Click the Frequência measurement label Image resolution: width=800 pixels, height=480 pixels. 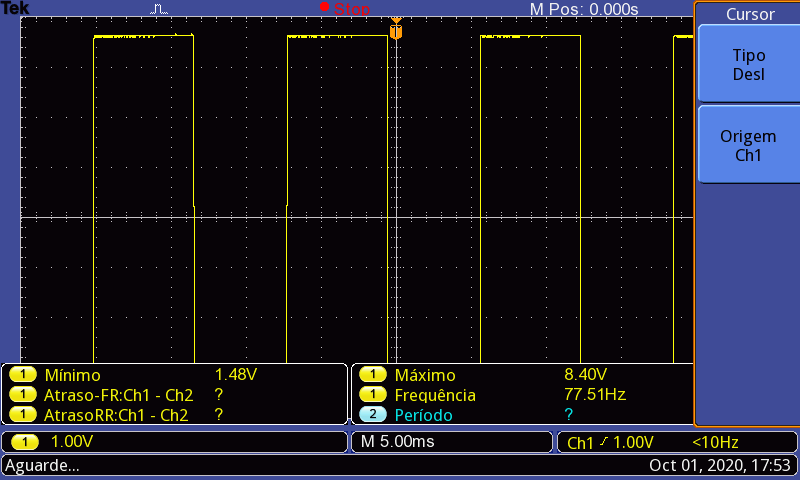tap(435, 395)
